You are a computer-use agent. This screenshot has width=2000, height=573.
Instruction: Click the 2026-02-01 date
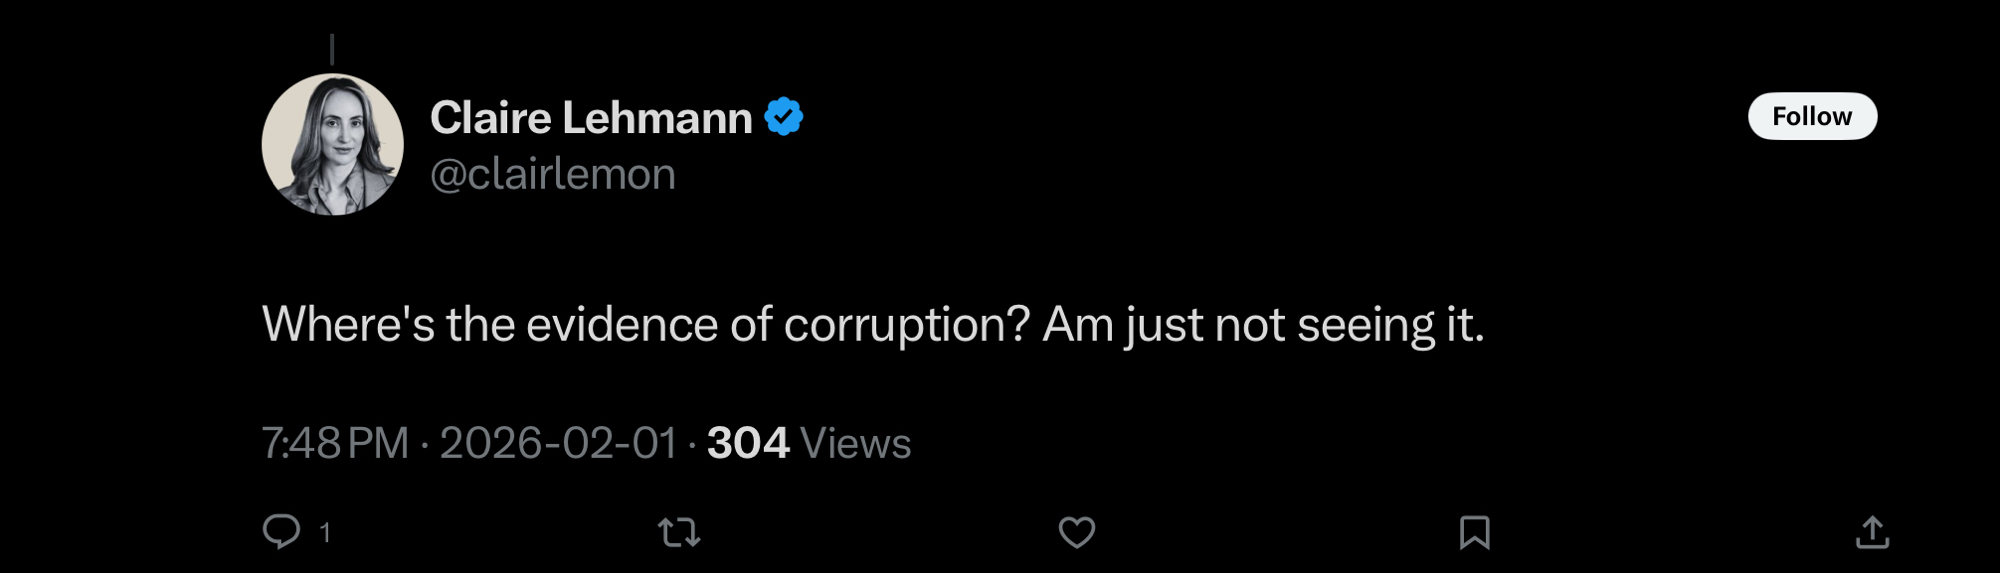(x=558, y=443)
